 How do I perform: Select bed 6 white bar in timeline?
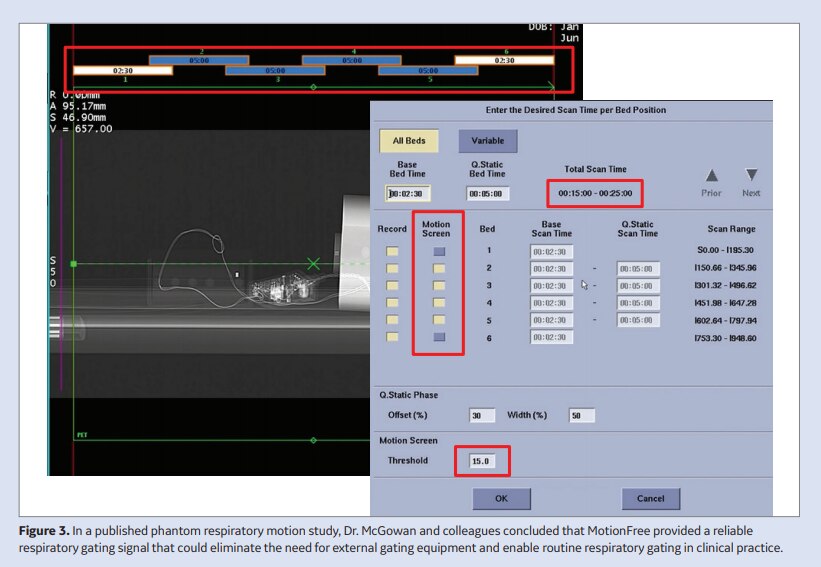(x=505, y=60)
